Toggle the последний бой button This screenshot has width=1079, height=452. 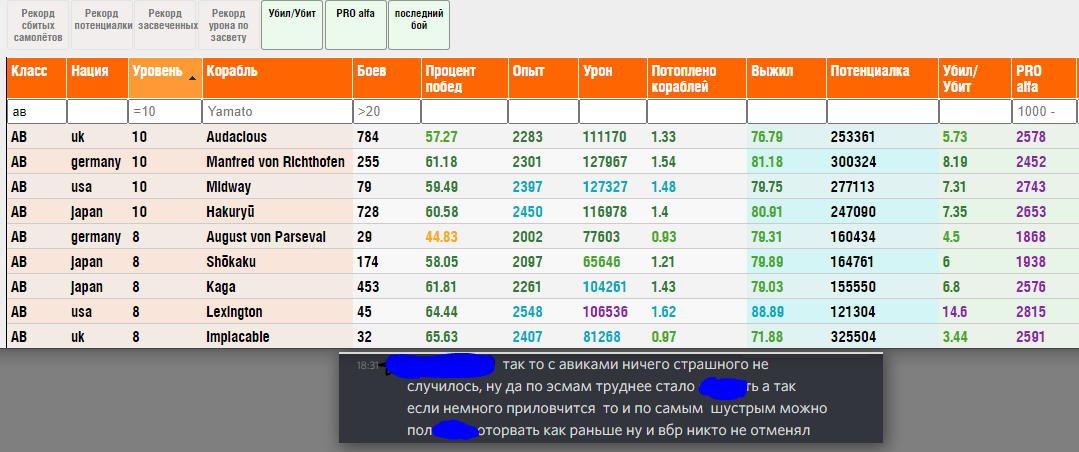[x=418, y=25]
